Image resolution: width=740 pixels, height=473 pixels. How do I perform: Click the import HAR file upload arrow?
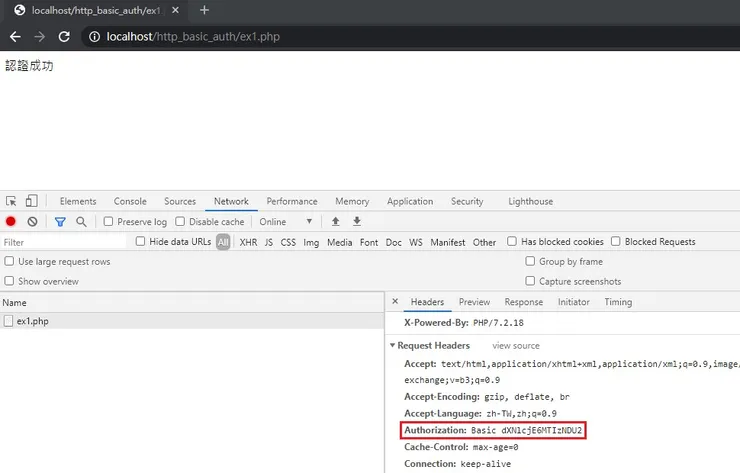(336, 222)
